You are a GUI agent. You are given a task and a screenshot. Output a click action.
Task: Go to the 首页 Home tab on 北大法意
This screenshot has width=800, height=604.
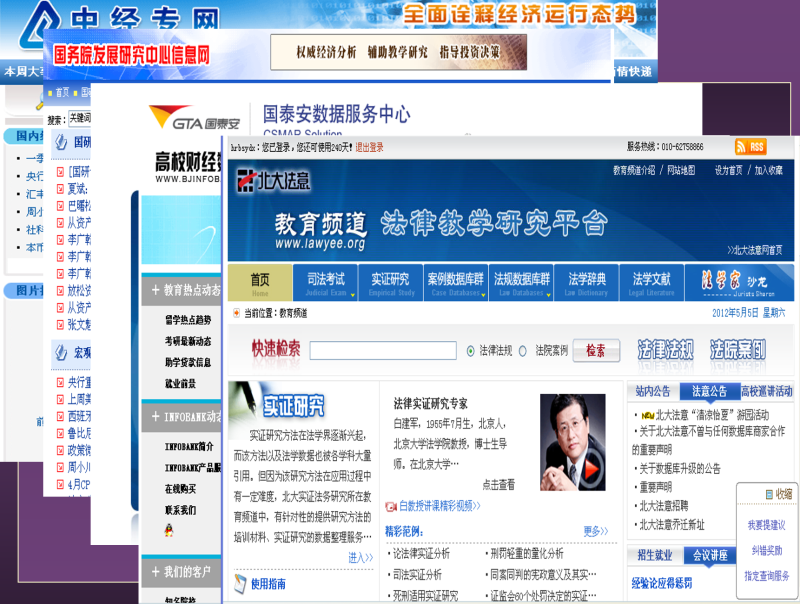coord(260,283)
